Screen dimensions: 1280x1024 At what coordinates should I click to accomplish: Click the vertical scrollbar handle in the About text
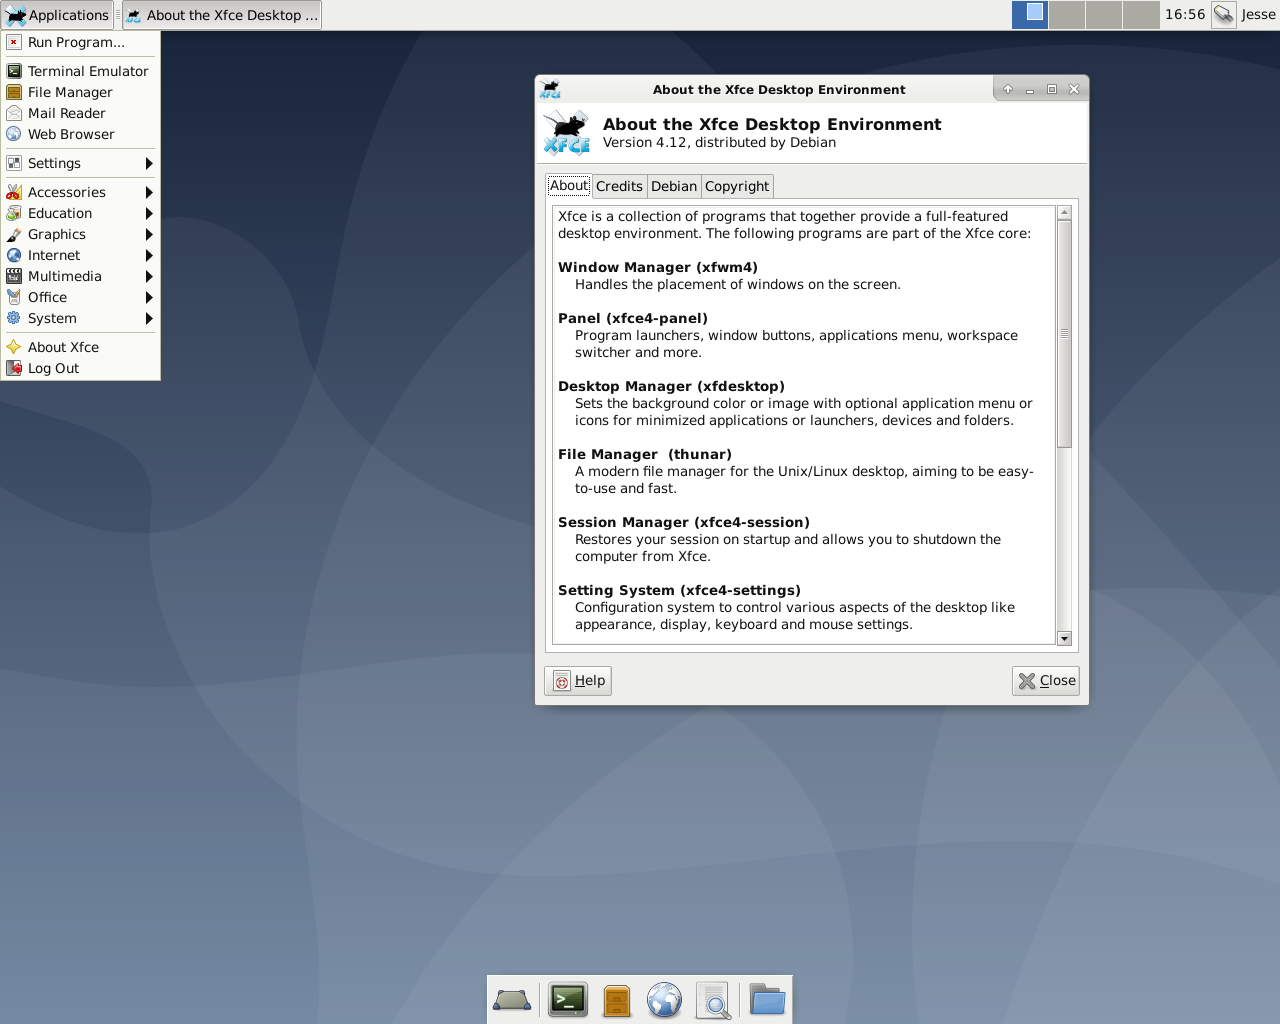click(x=1064, y=333)
